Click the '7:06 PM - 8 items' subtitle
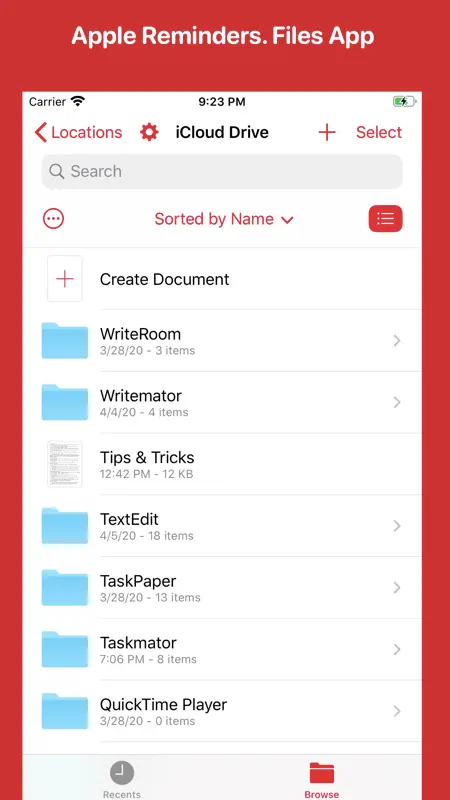 (x=148, y=659)
